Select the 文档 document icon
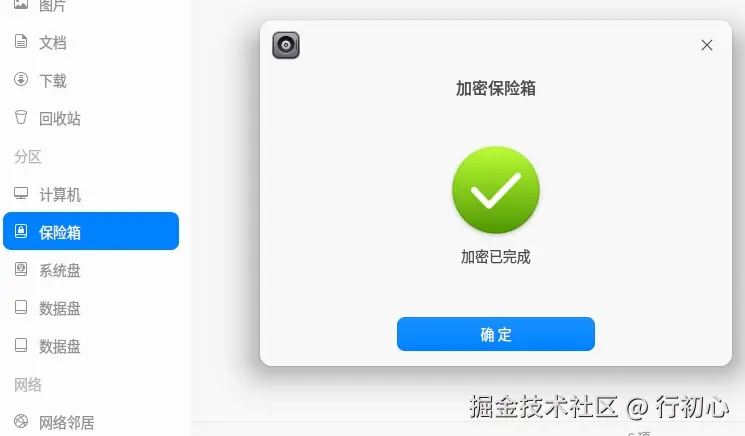The image size is (745, 436). click(x=21, y=42)
